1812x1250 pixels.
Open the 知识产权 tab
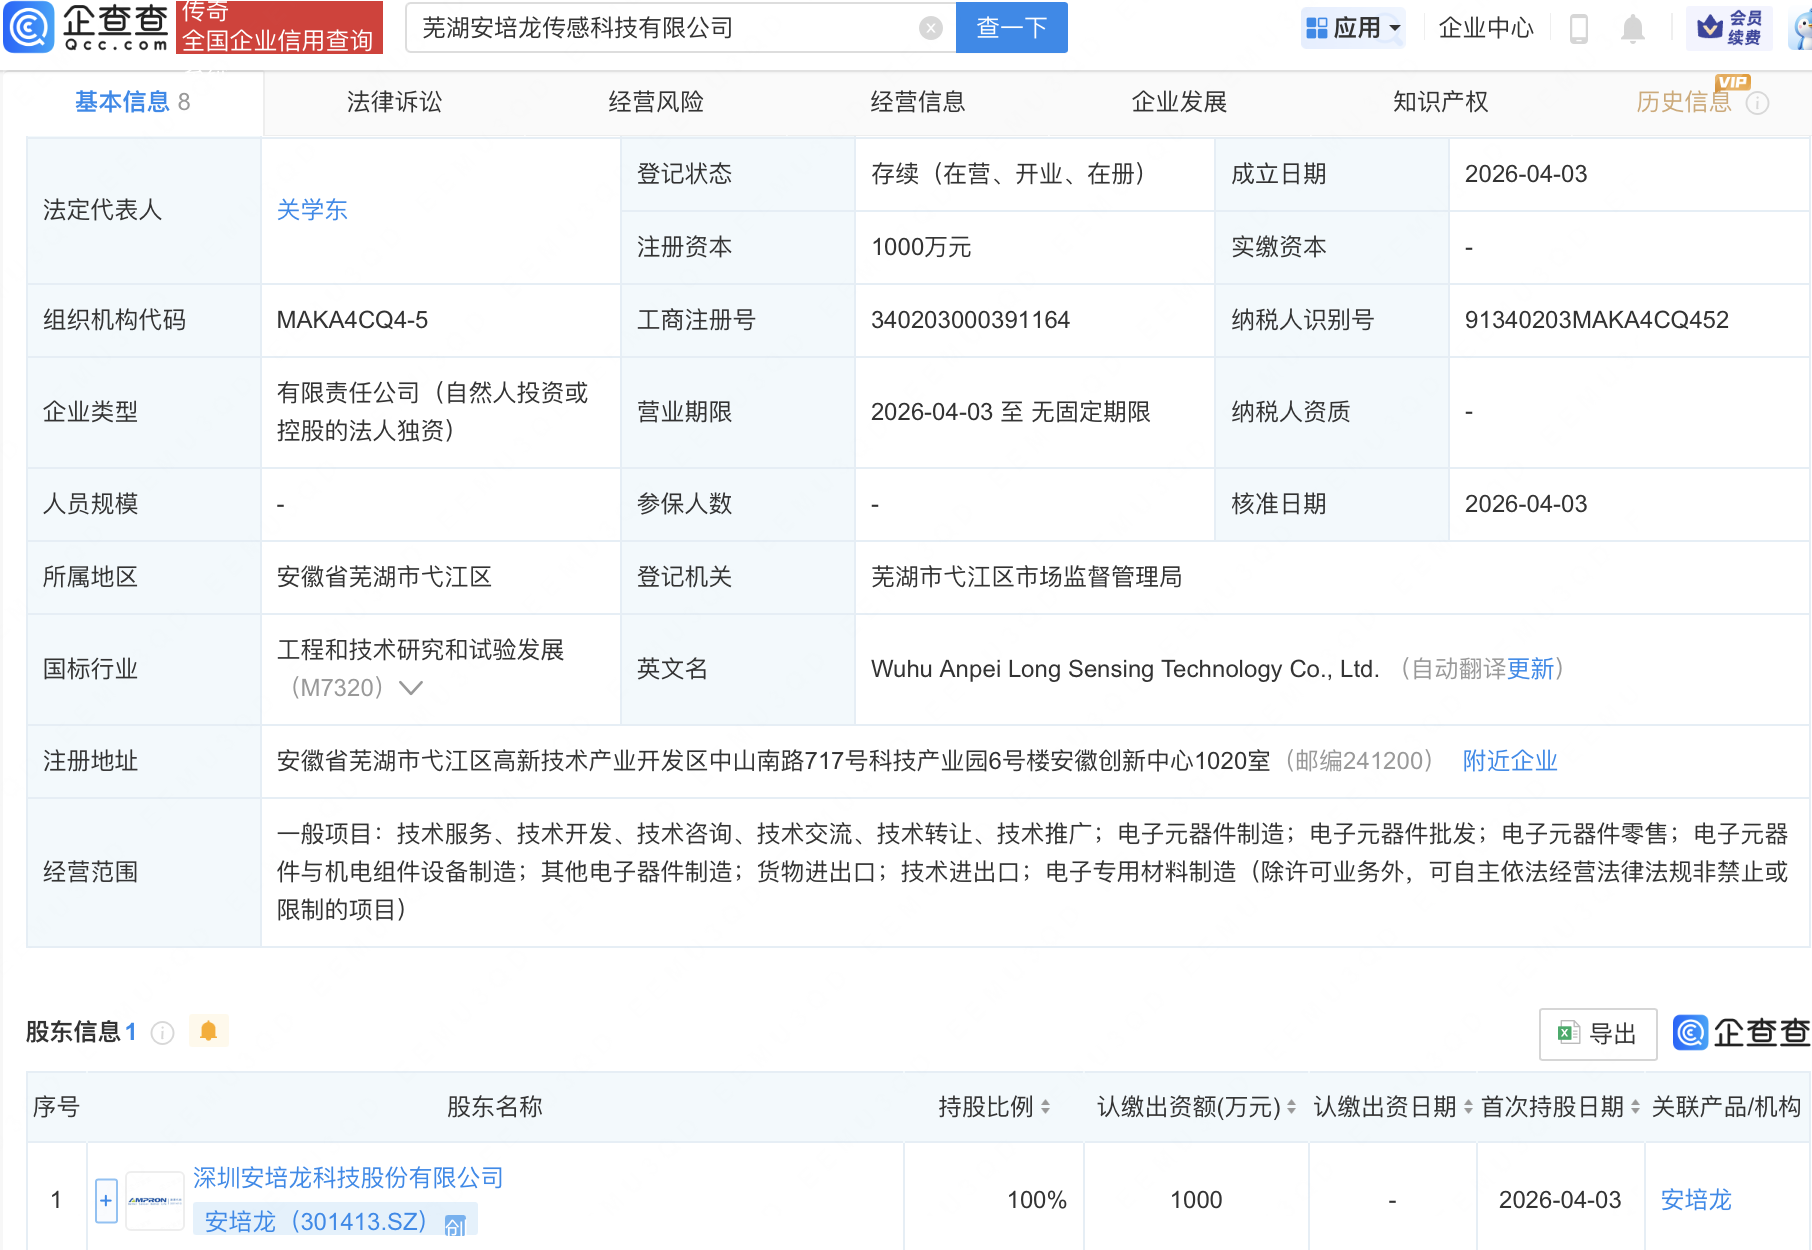(x=1439, y=101)
